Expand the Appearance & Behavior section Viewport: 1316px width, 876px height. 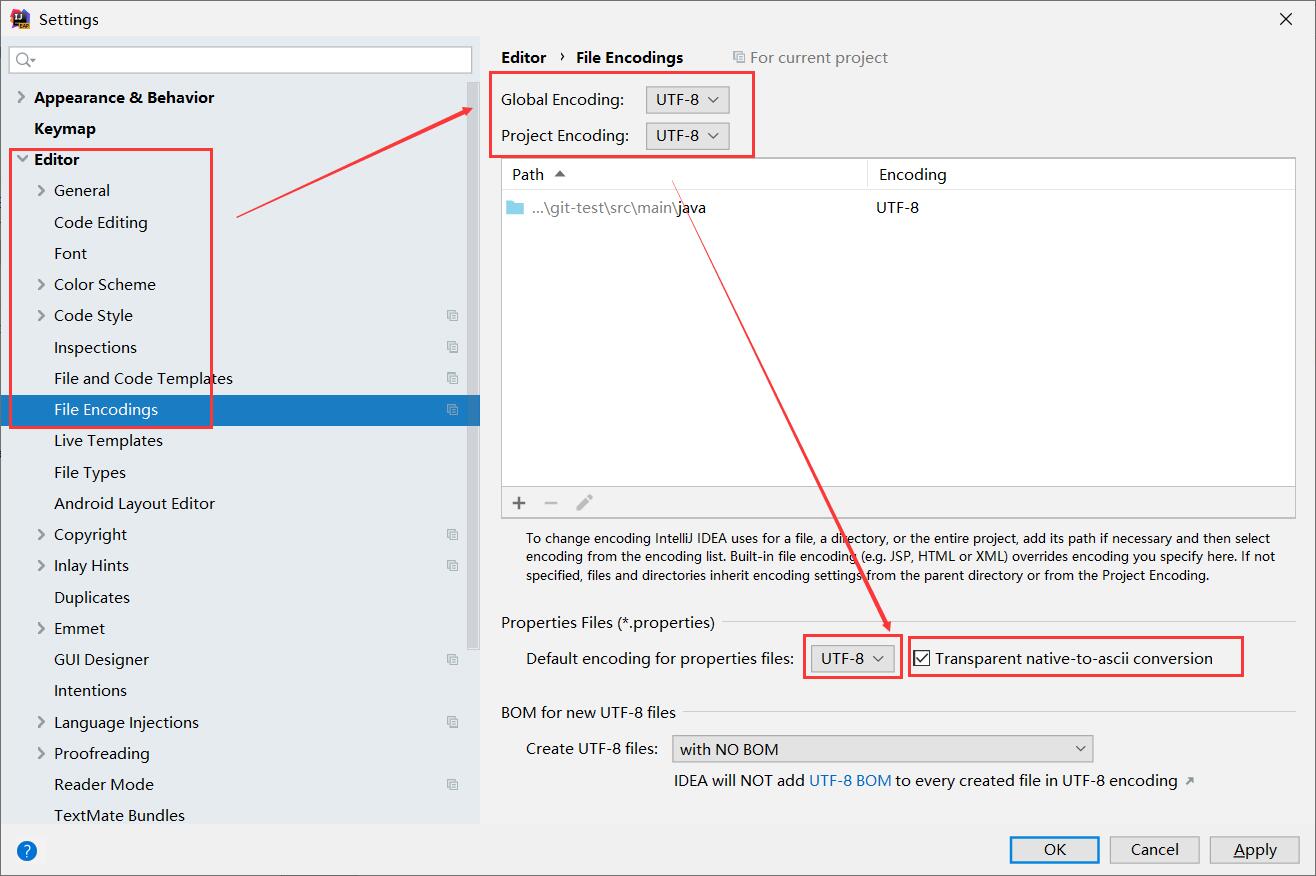(21, 97)
